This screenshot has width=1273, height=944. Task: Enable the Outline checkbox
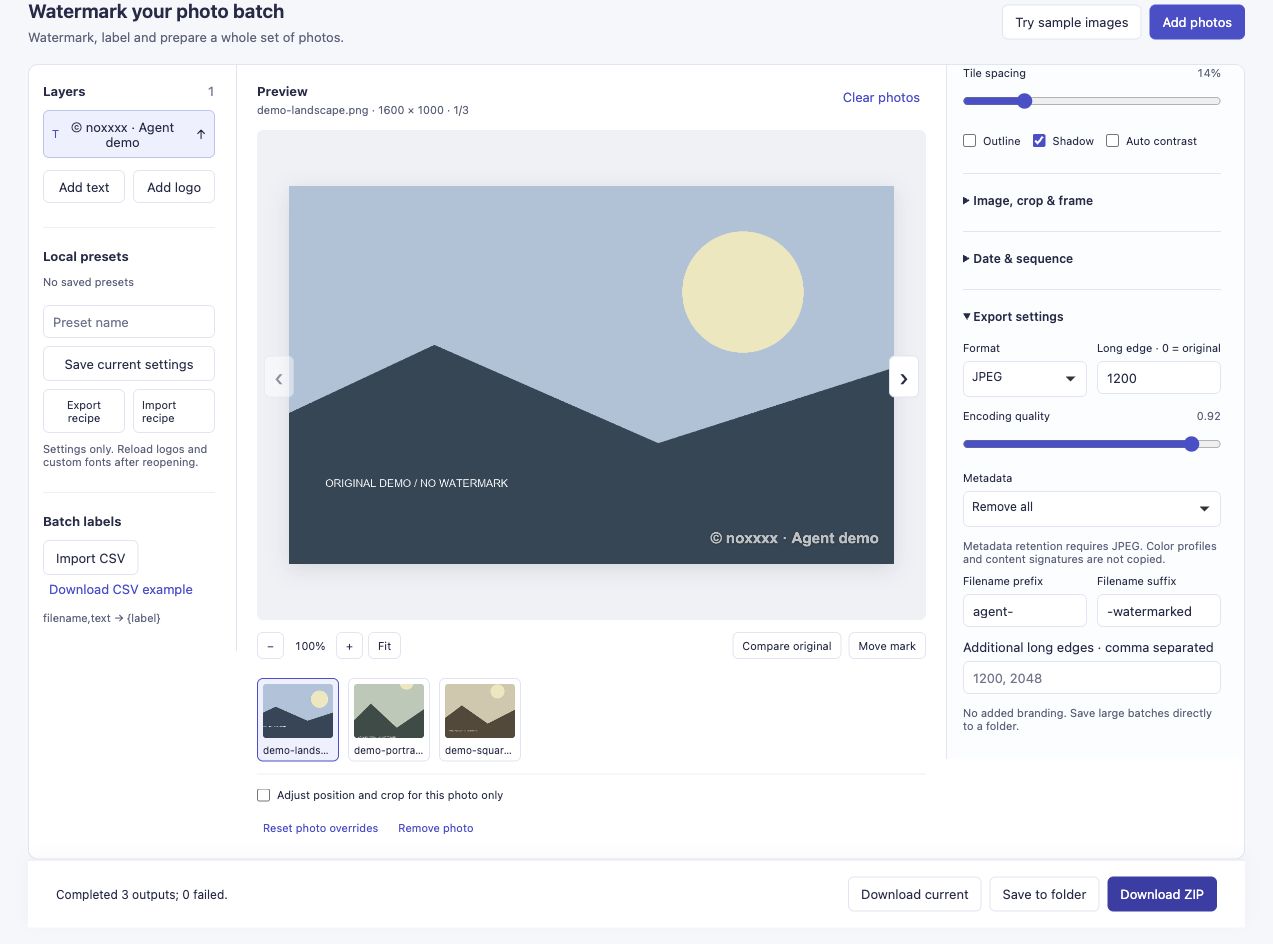(969, 141)
